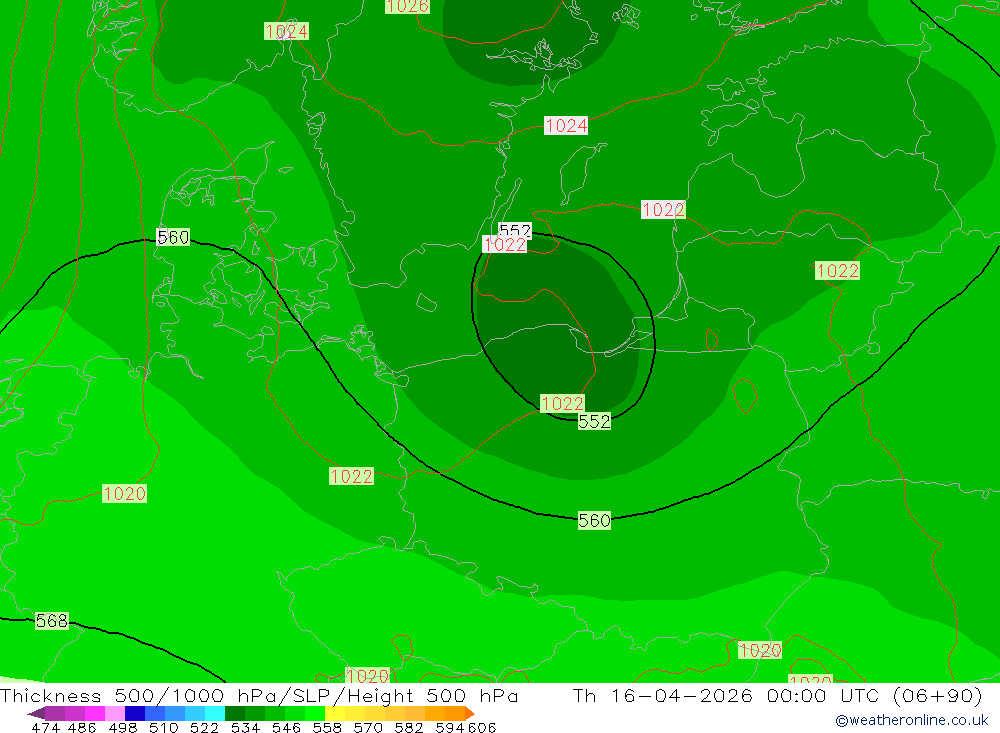Click the 546 legend value
This screenshot has width=1000, height=733.
(286, 727)
